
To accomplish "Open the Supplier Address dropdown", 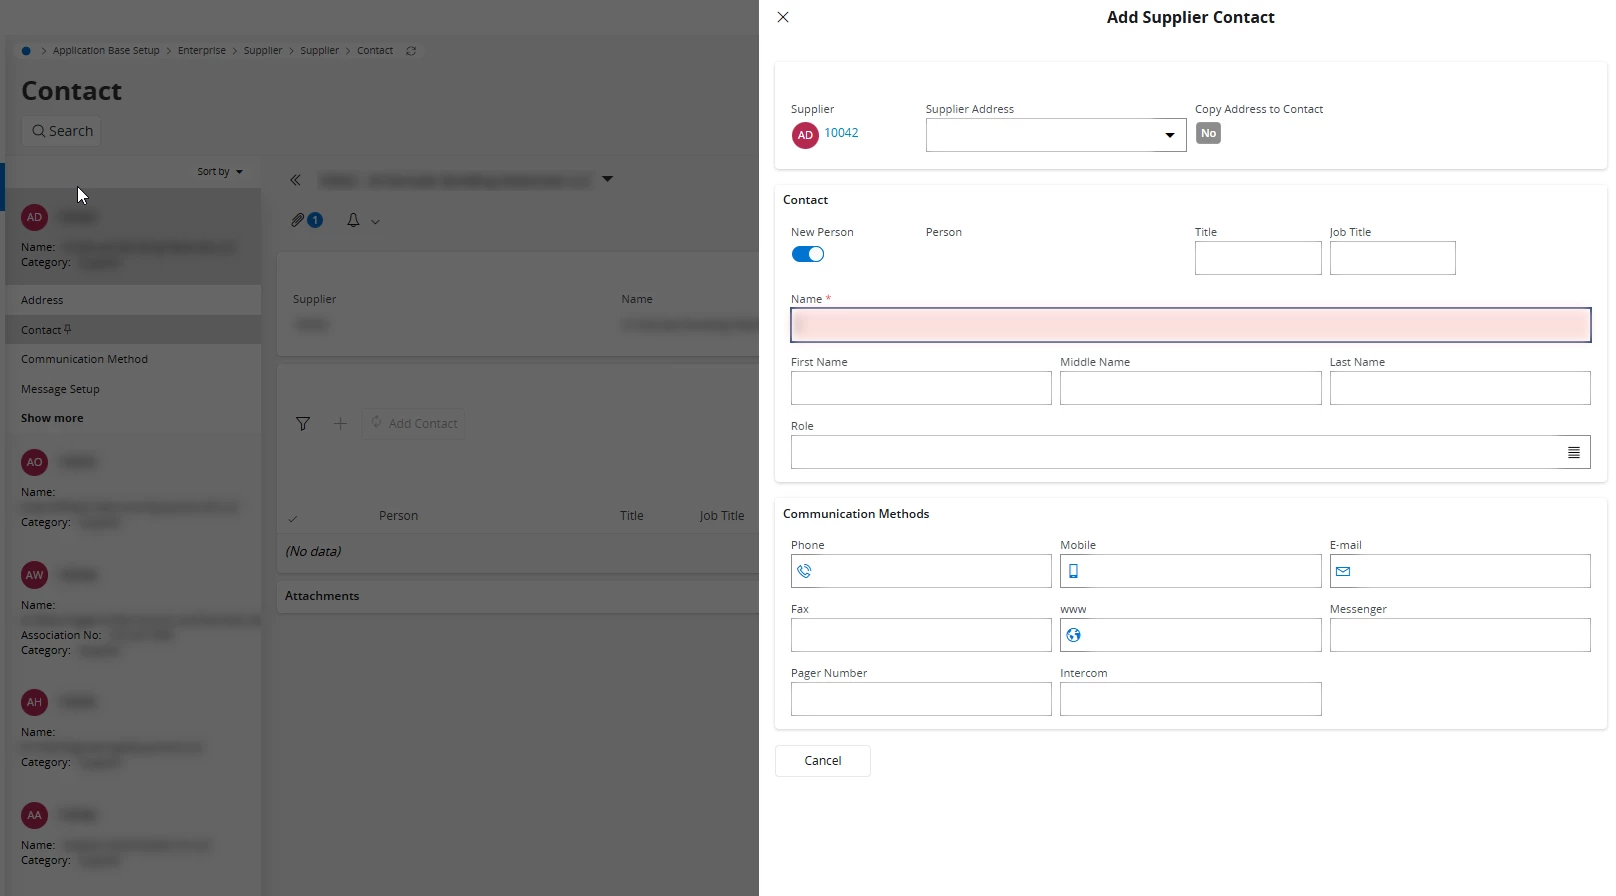I will point(1169,135).
